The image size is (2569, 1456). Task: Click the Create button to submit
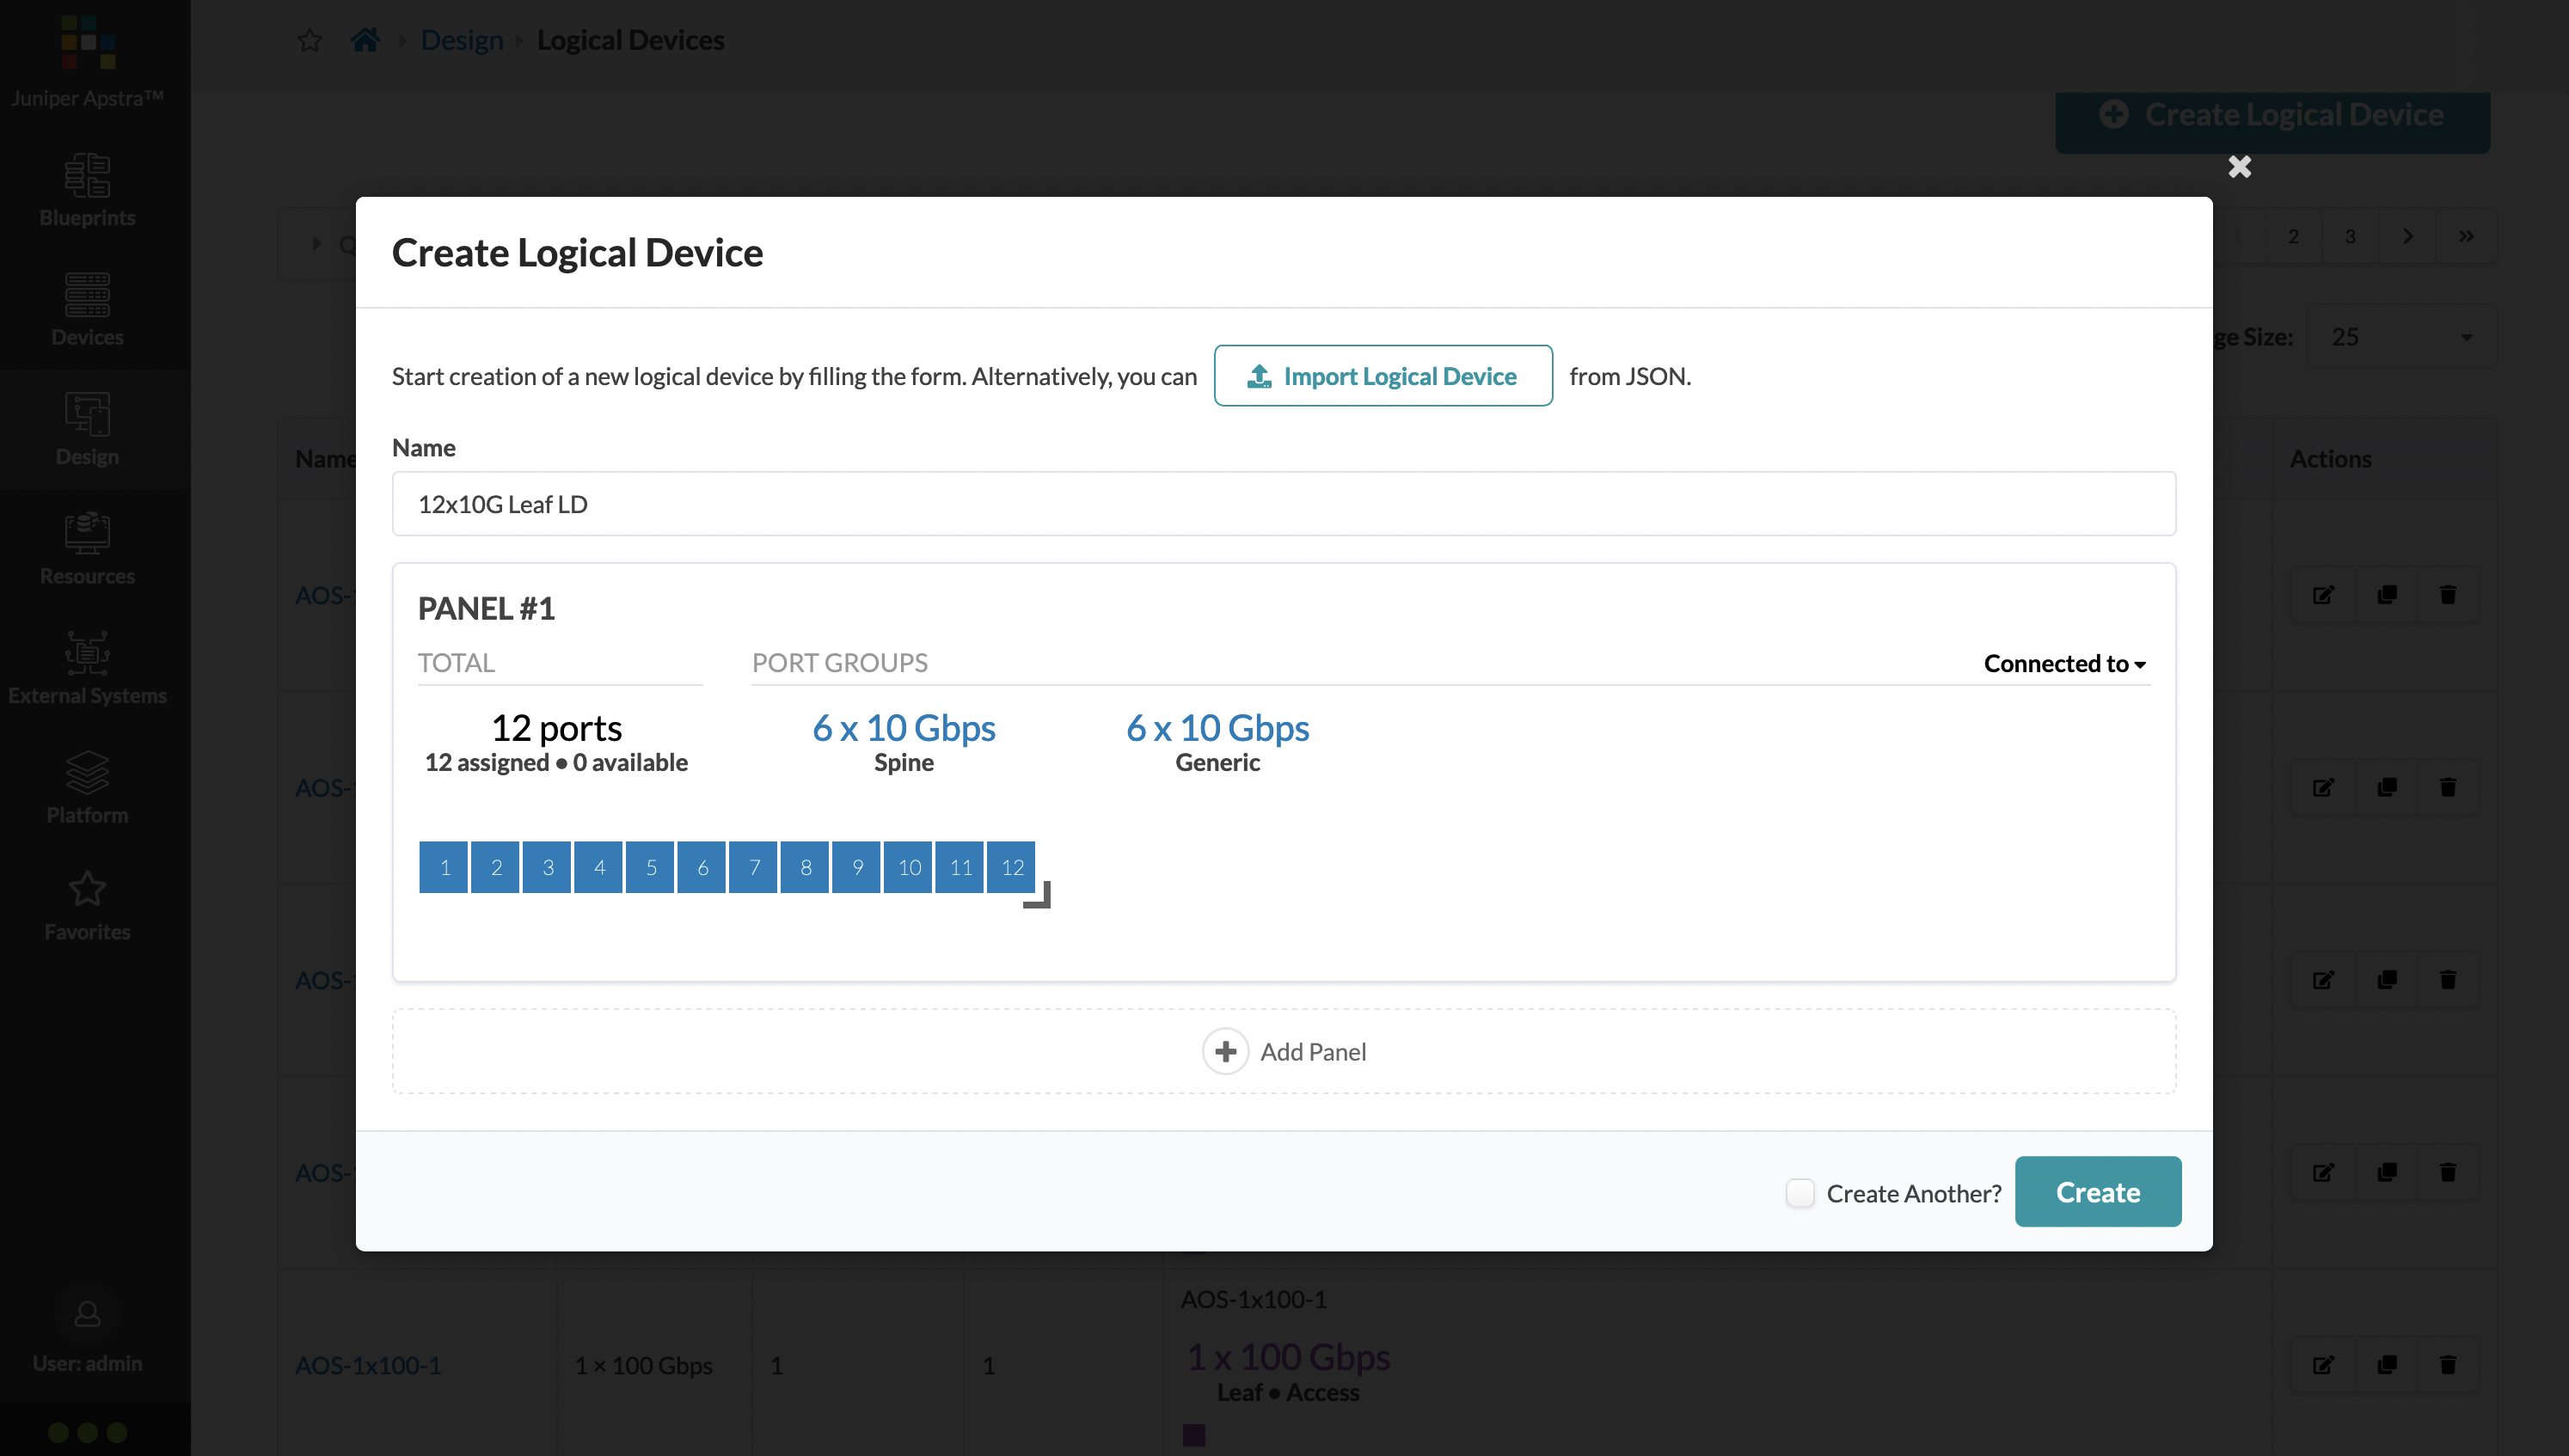point(2098,1191)
